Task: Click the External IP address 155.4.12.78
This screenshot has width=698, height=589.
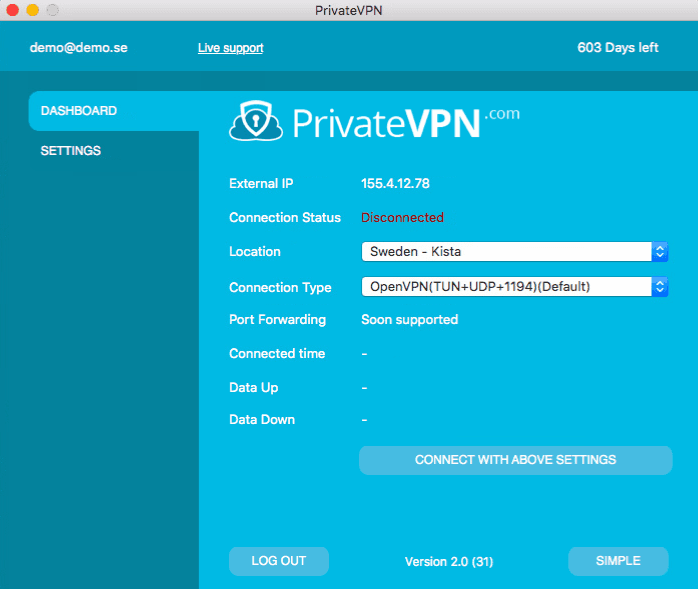Action: coord(395,184)
